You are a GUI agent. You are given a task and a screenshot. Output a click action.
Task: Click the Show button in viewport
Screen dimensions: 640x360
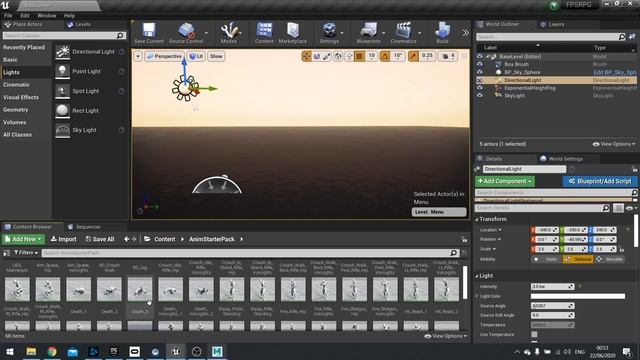click(x=216, y=56)
